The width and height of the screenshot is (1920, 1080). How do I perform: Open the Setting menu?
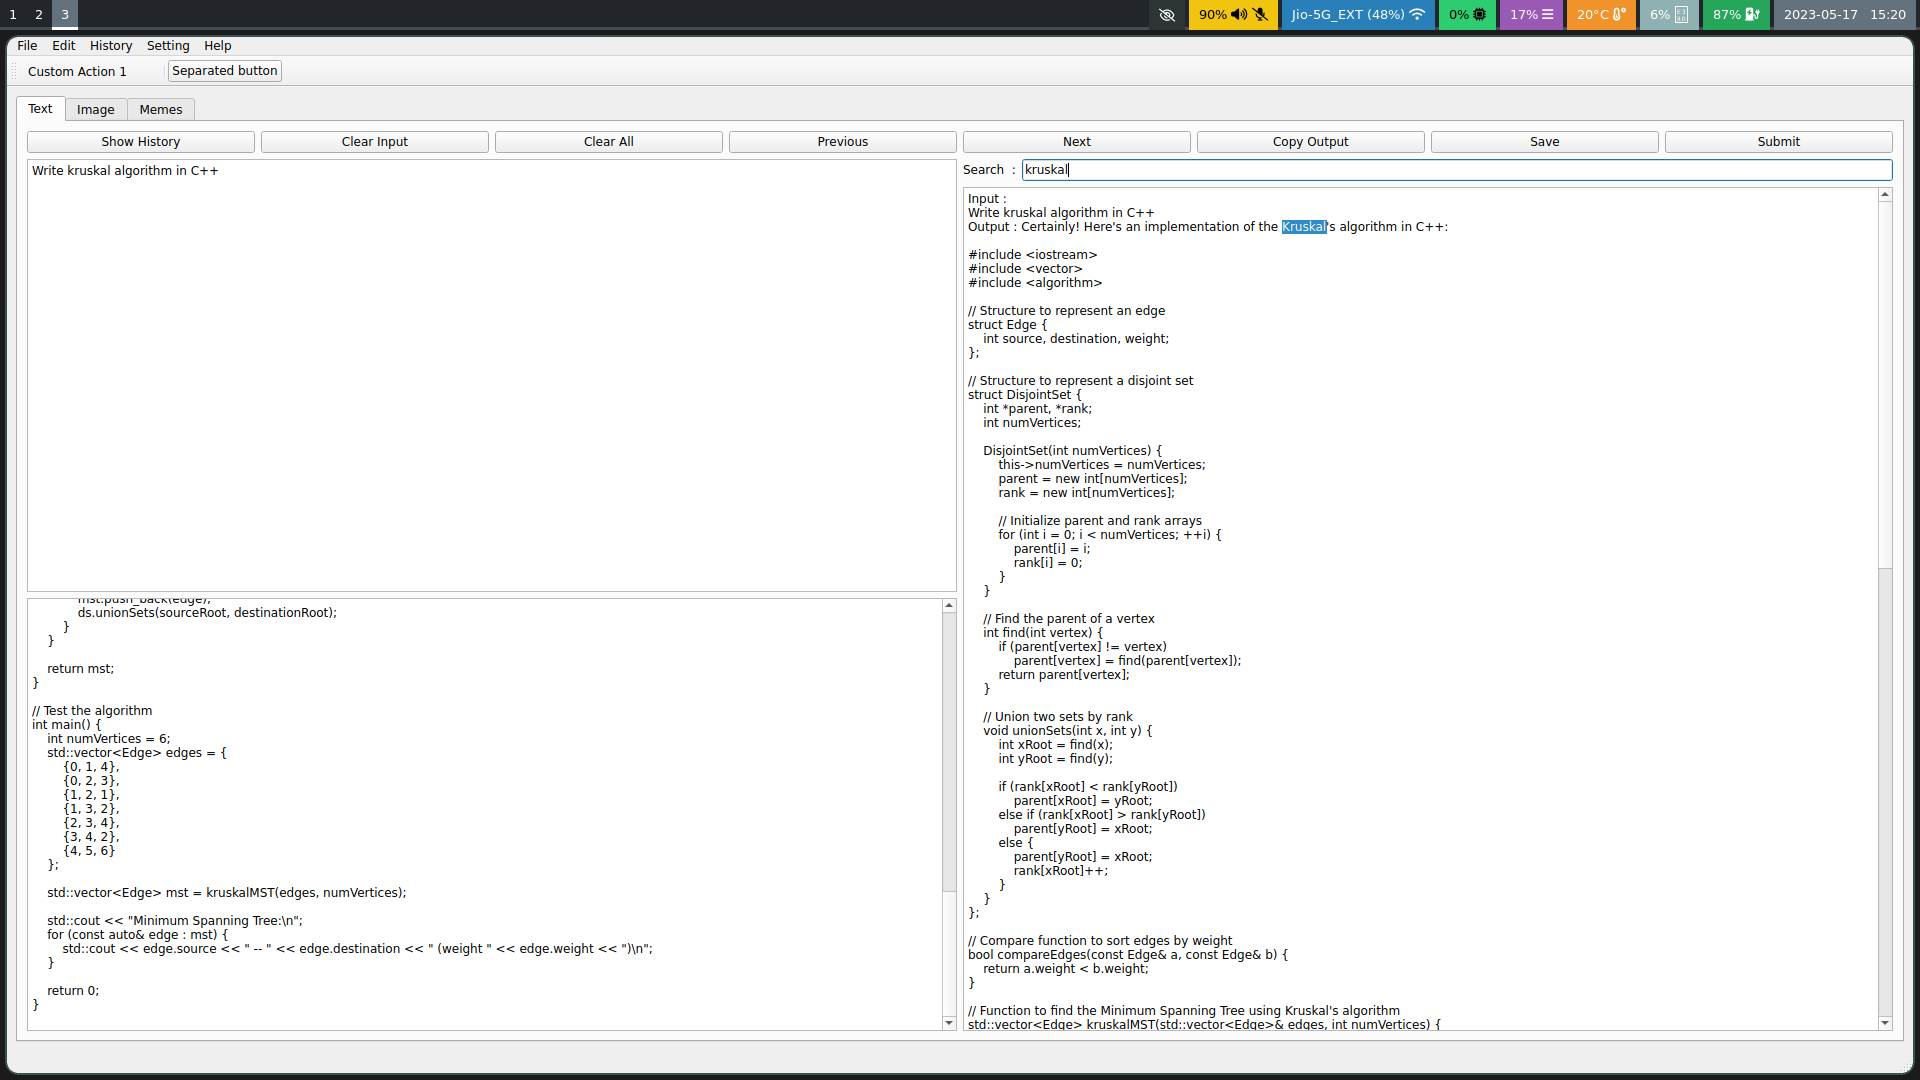point(167,46)
